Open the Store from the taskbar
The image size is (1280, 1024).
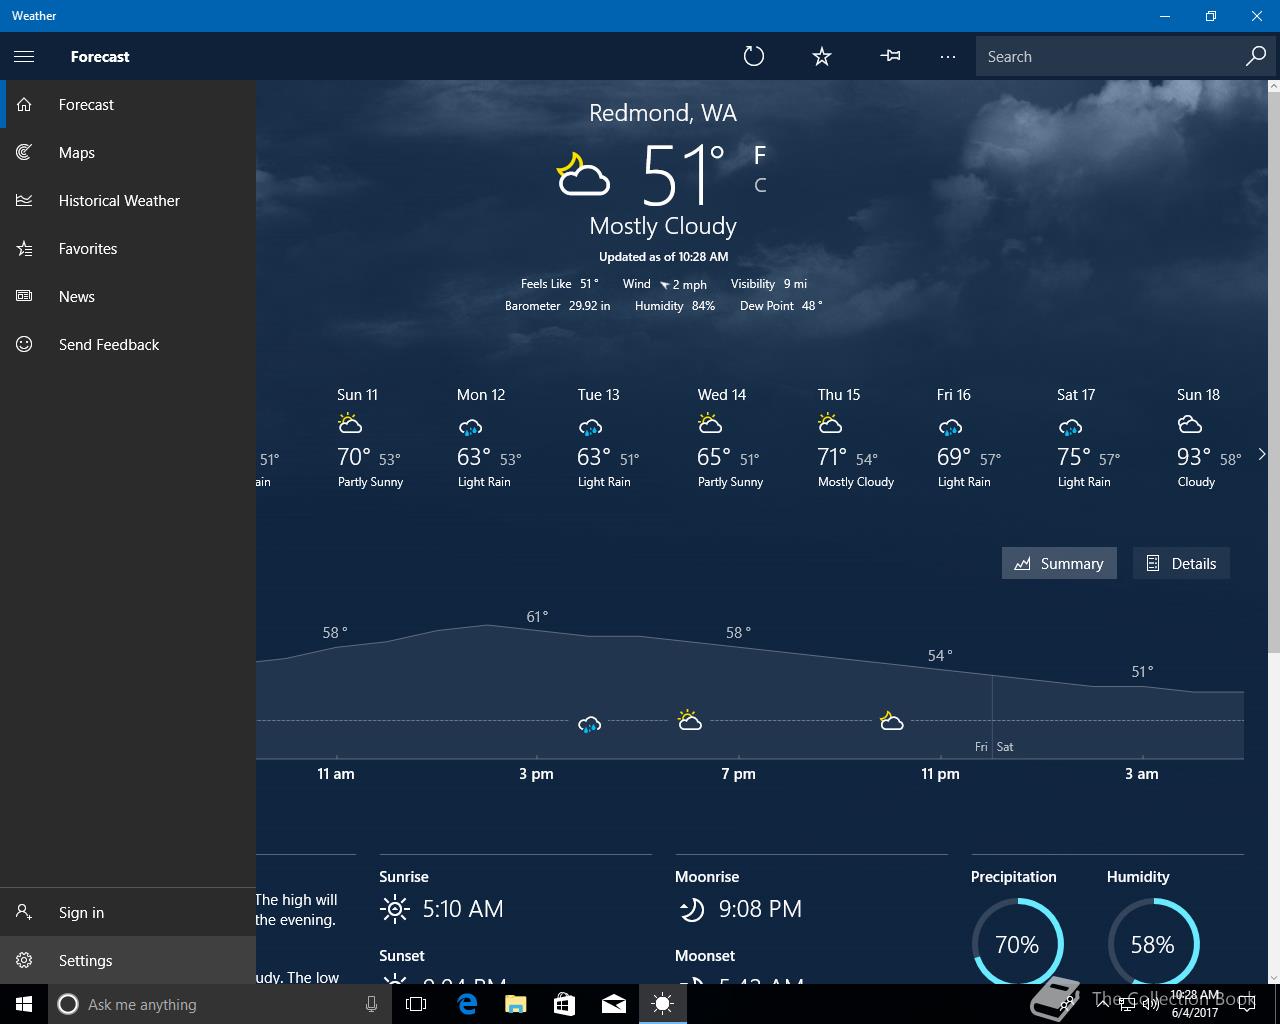pyautogui.click(x=564, y=1004)
